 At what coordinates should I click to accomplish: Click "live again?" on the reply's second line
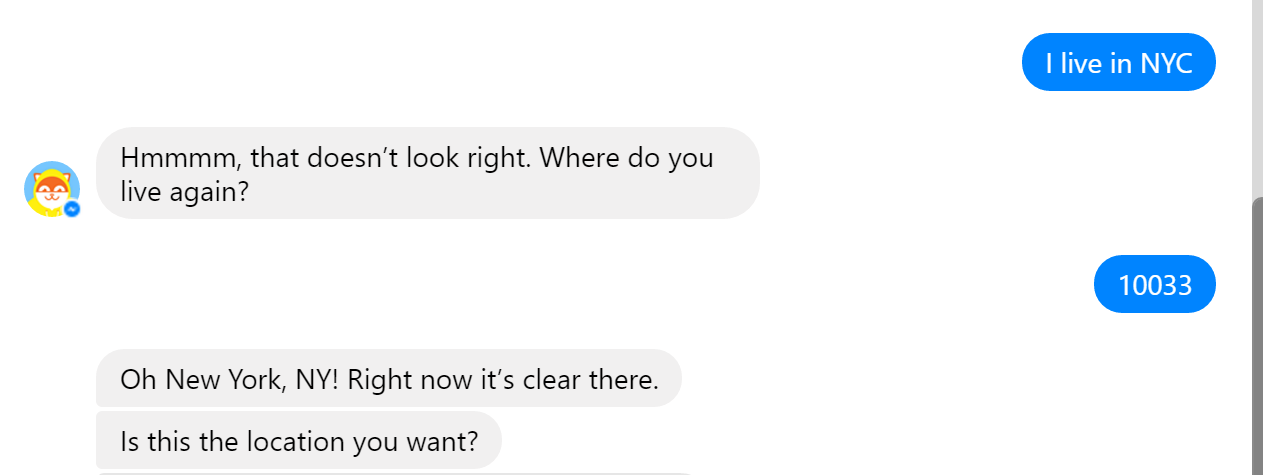[x=183, y=191]
